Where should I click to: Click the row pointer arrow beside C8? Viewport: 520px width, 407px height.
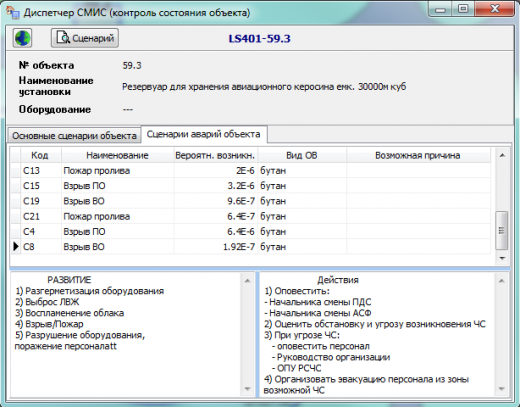pos(16,247)
